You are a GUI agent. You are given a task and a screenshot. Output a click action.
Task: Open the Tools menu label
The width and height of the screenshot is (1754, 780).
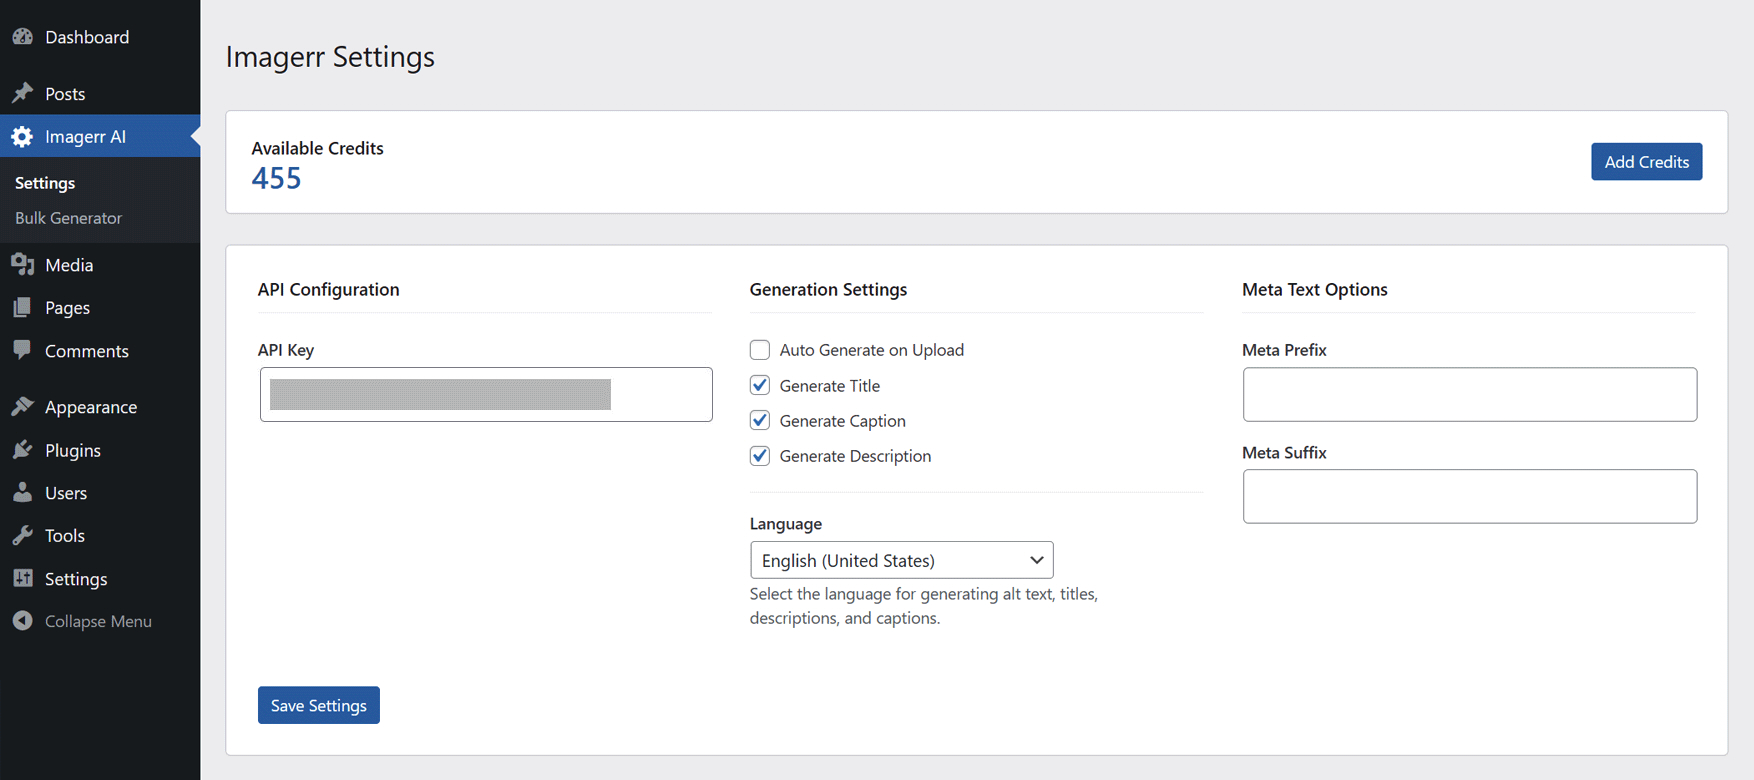point(65,535)
